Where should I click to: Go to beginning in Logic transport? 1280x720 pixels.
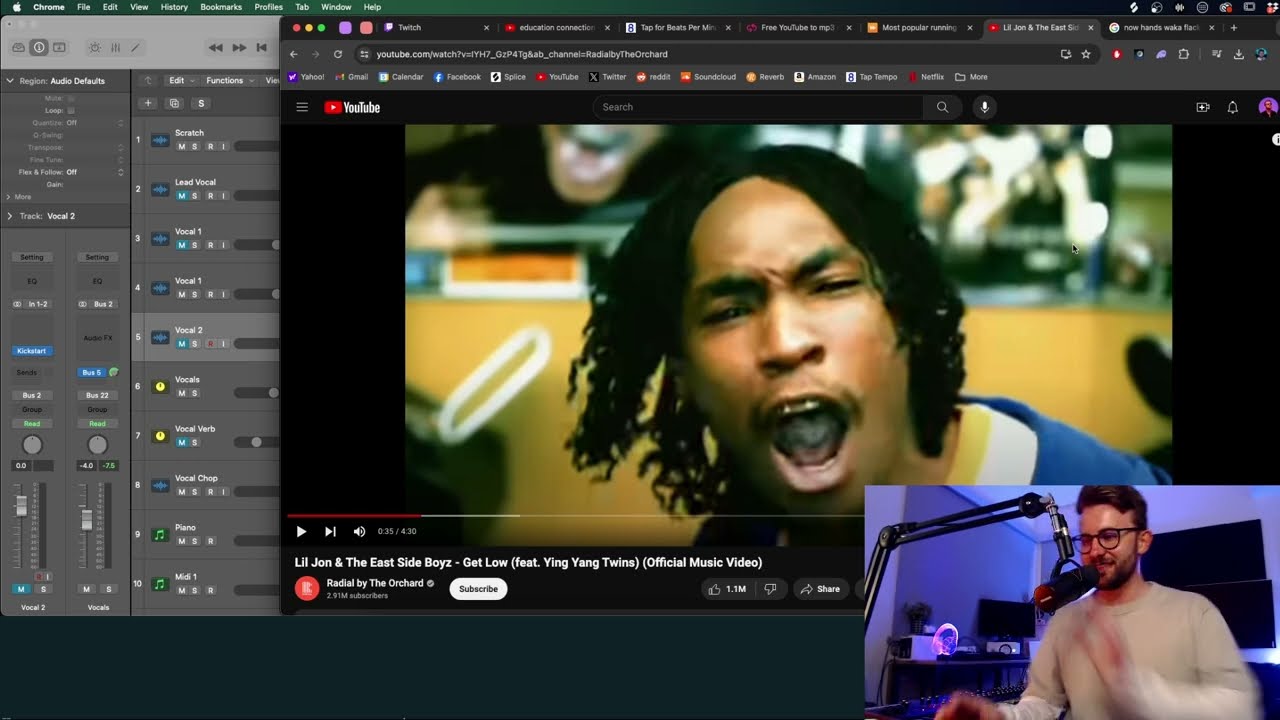[262, 47]
